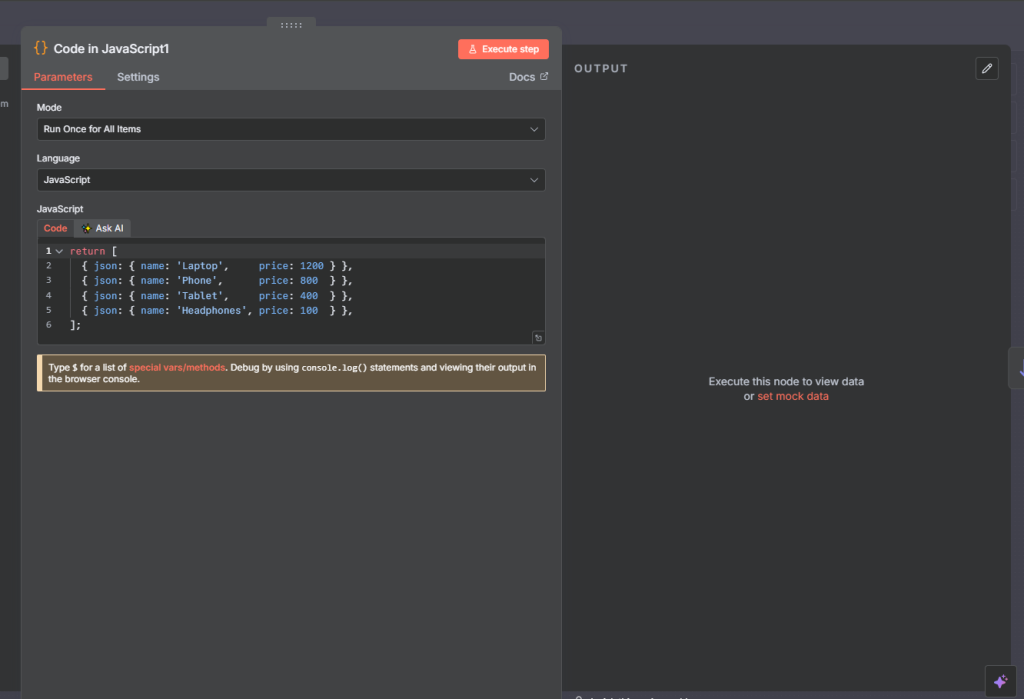Click the set mock data link
Screen dimensions: 1024x699
pos(792,396)
